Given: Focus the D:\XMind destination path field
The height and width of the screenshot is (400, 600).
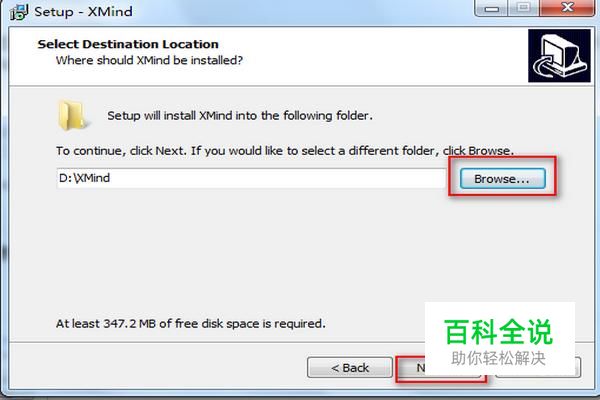Looking at the screenshot, I should (251, 178).
